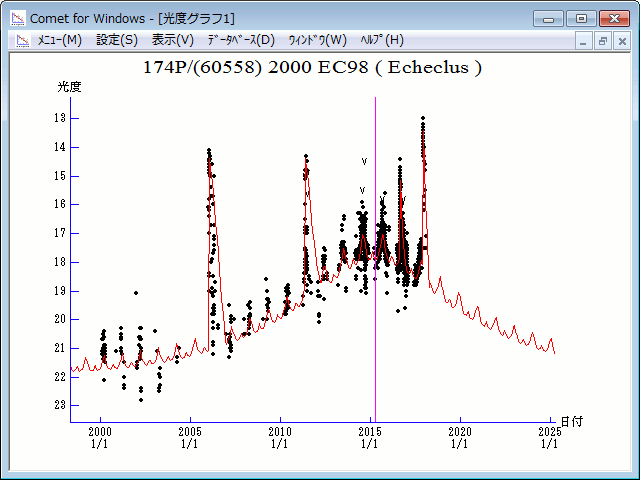Open the データベース(D) database menu
Viewport: 640px width, 480px height.
(x=240, y=40)
